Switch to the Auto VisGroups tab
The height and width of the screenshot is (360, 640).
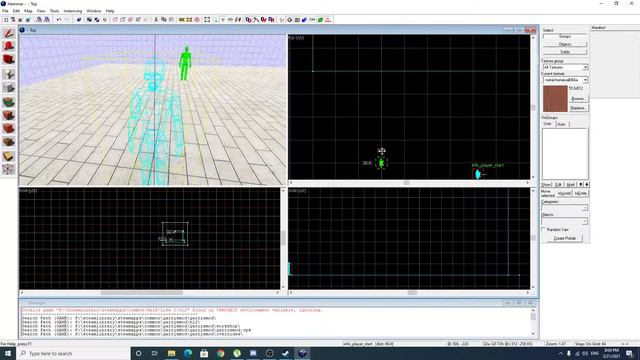pos(561,124)
